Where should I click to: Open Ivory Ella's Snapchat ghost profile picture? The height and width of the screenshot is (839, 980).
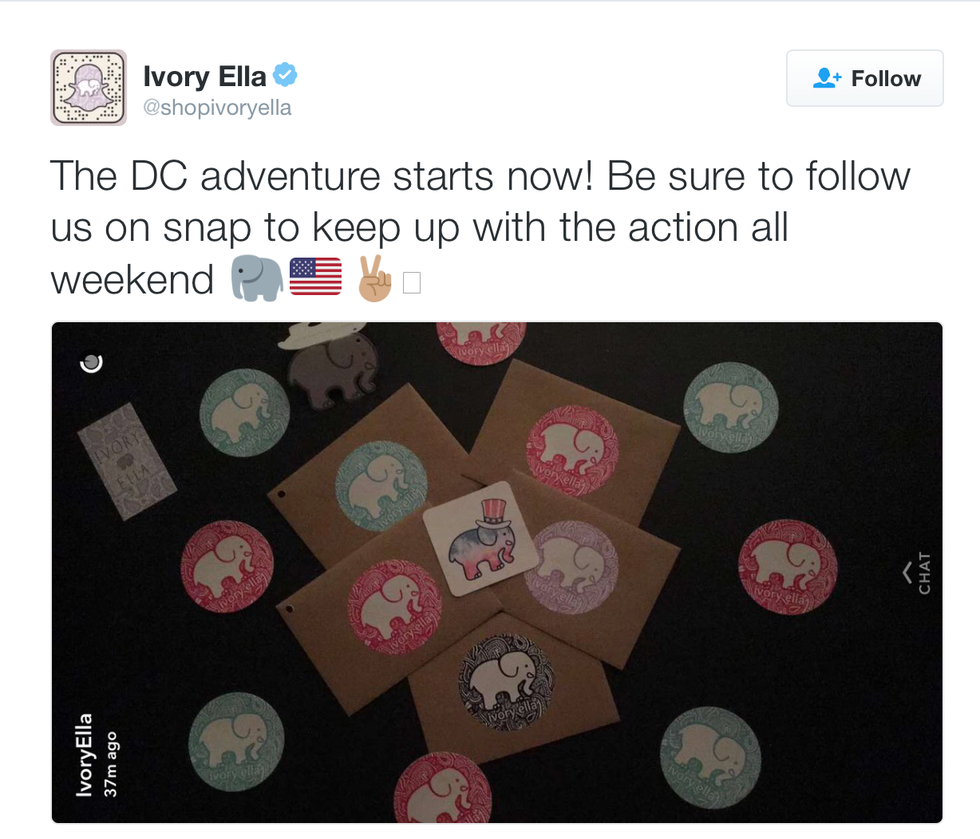tap(88, 88)
